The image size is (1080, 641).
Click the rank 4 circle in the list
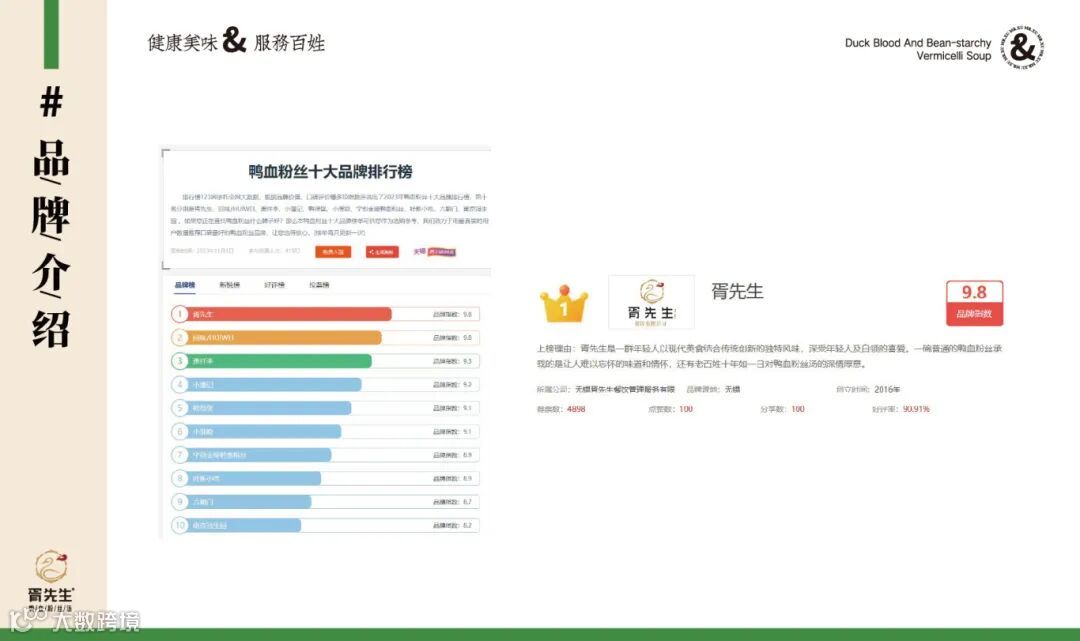pyautogui.click(x=180, y=384)
